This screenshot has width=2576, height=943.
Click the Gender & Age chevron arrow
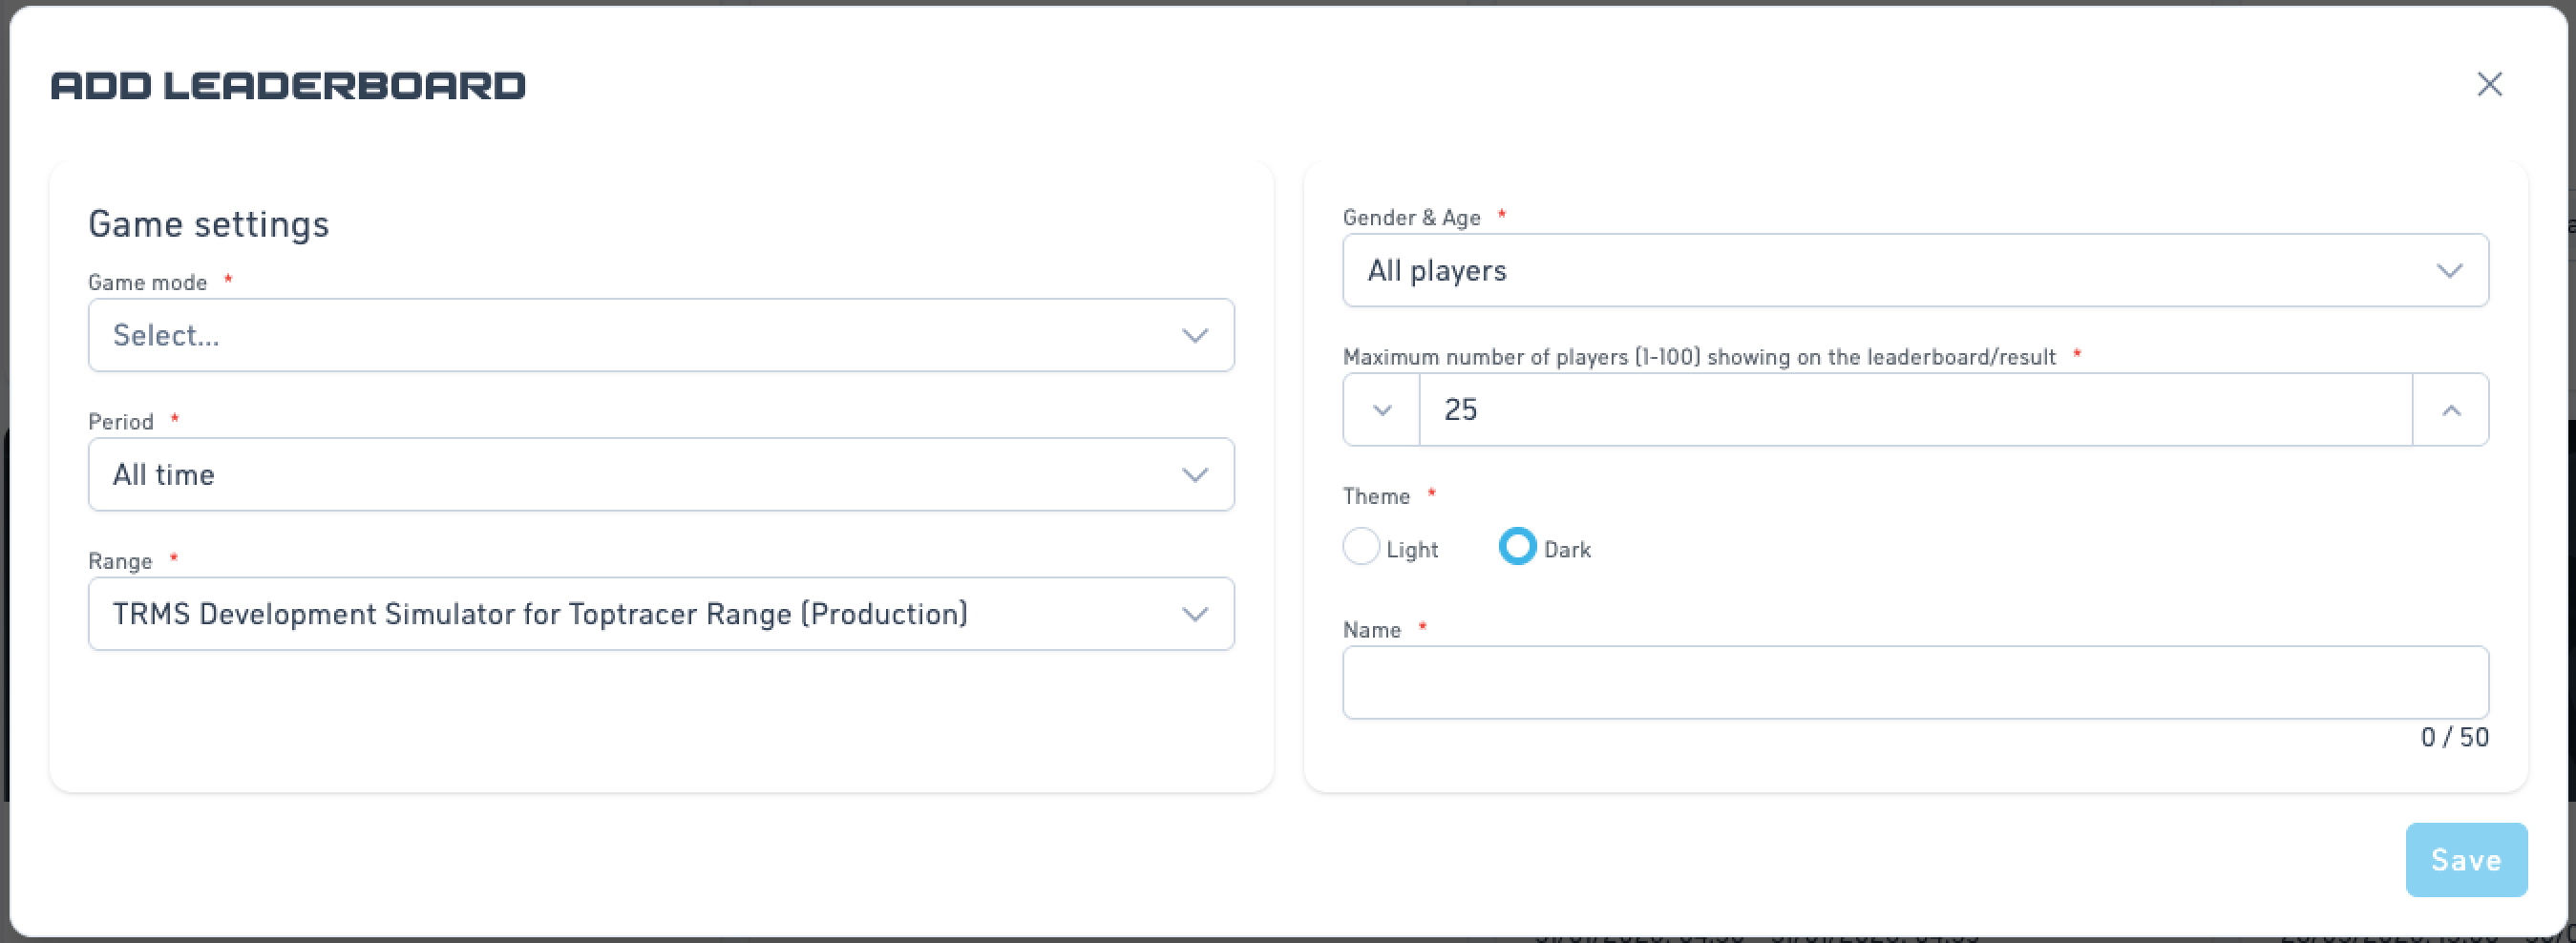pyautogui.click(x=2449, y=271)
